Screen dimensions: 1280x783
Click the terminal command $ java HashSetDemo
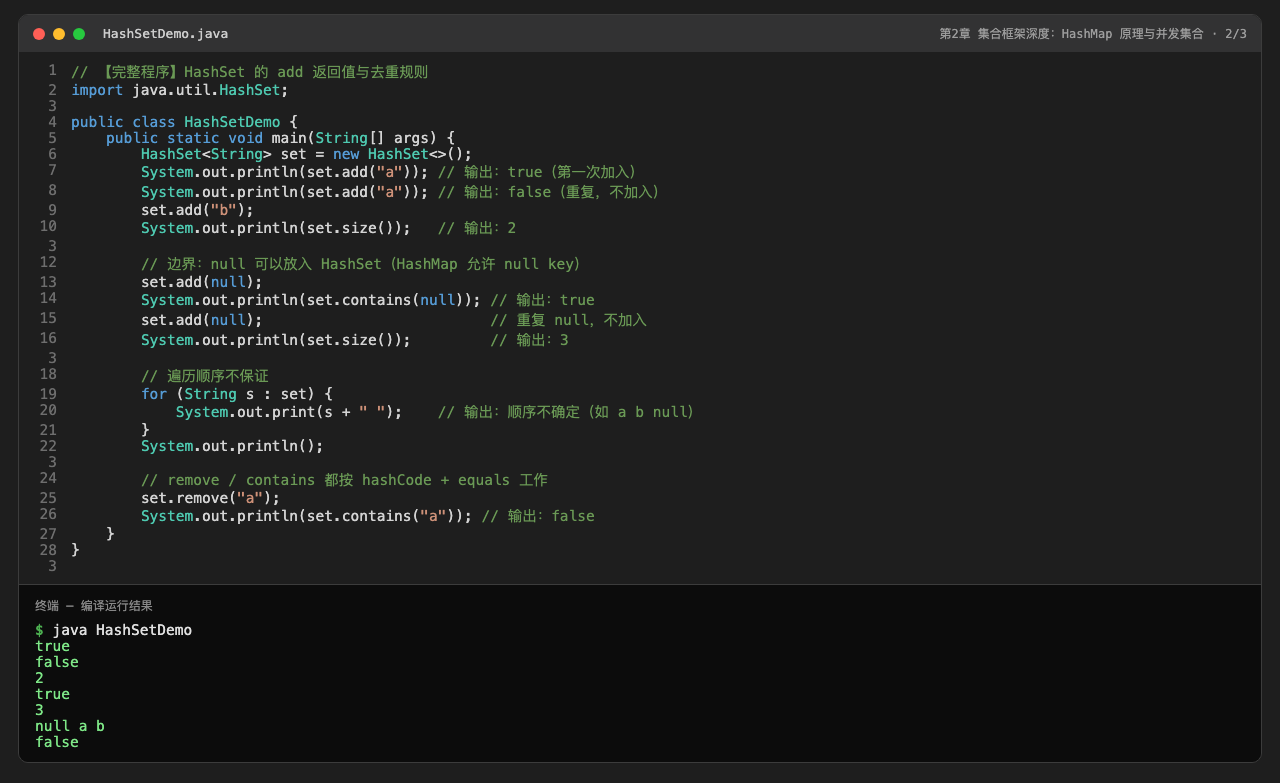pos(114,630)
